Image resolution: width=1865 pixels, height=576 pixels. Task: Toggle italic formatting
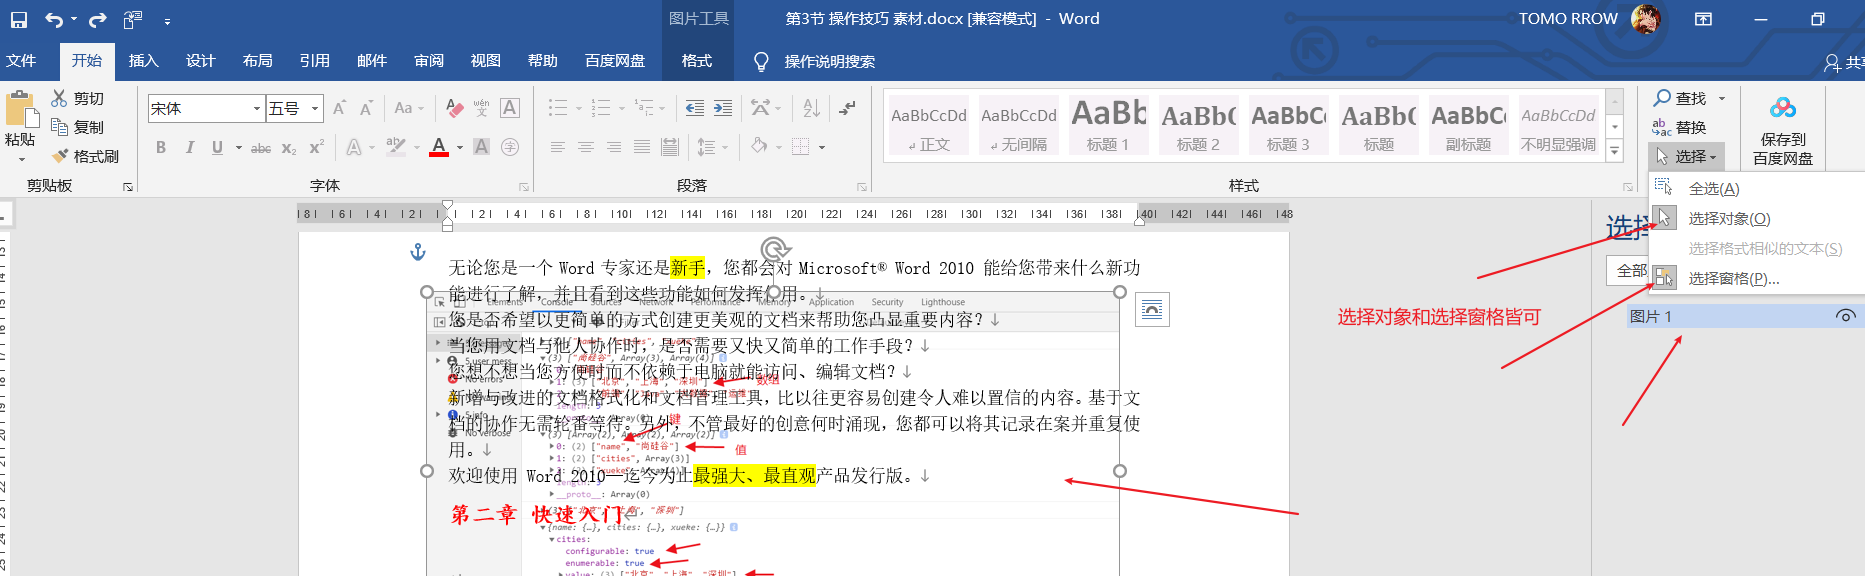190,147
